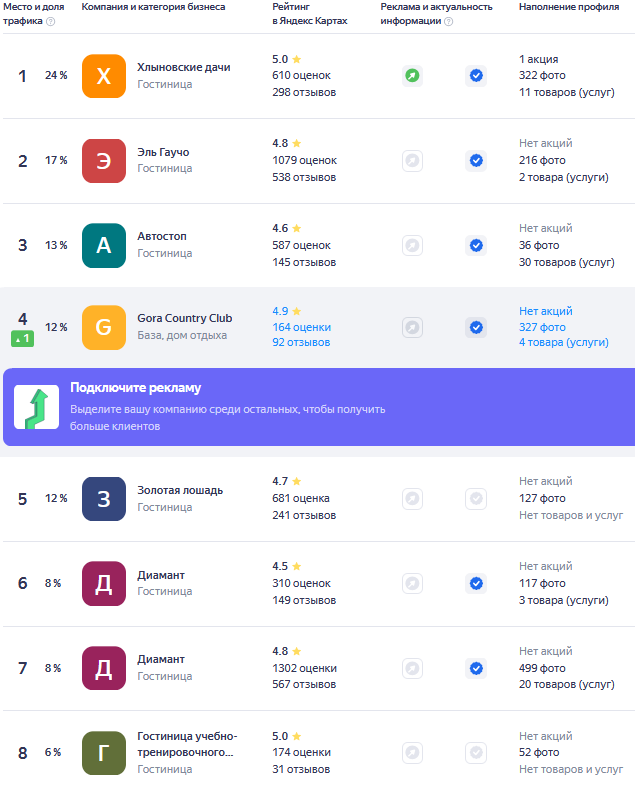635x792 pixels.
Task: Open the 92 отзывов link
Action: (x=301, y=342)
